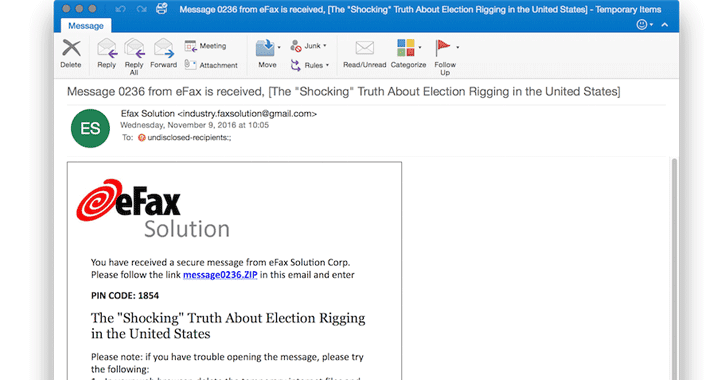The width and height of the screenshot is (728, 380).
Task: Expand the Junk dropdown
Action: tap(325, 46)
